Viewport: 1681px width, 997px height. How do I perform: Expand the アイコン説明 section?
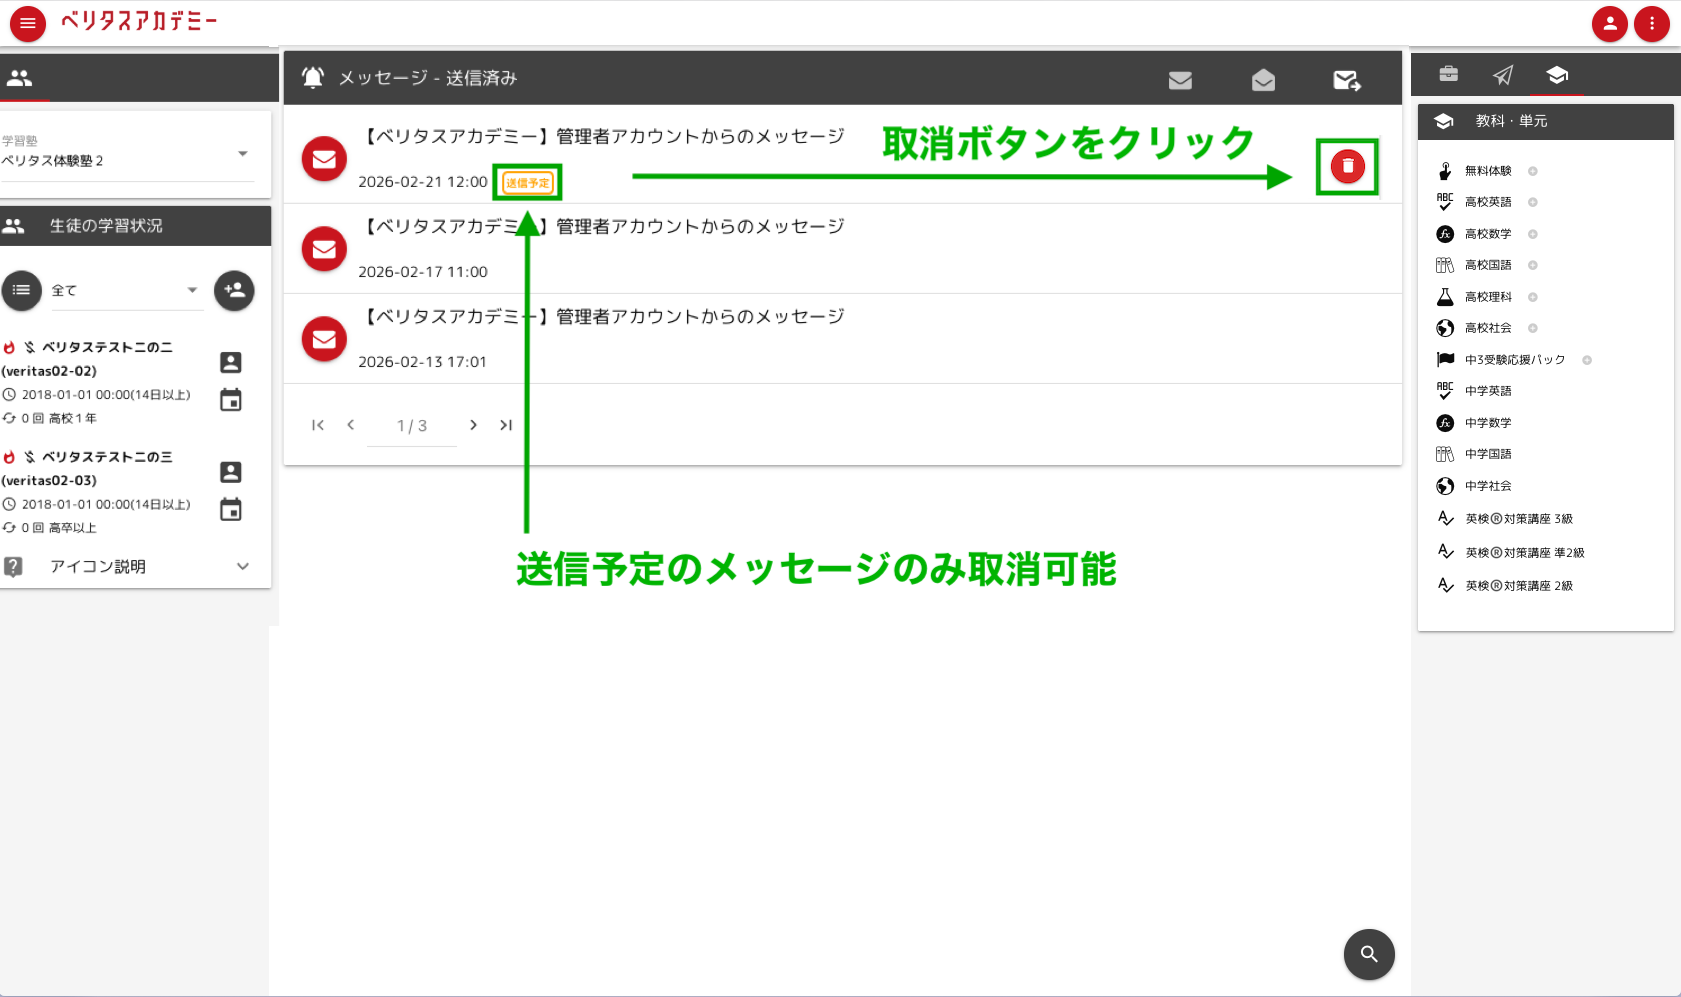pos(242,566)
